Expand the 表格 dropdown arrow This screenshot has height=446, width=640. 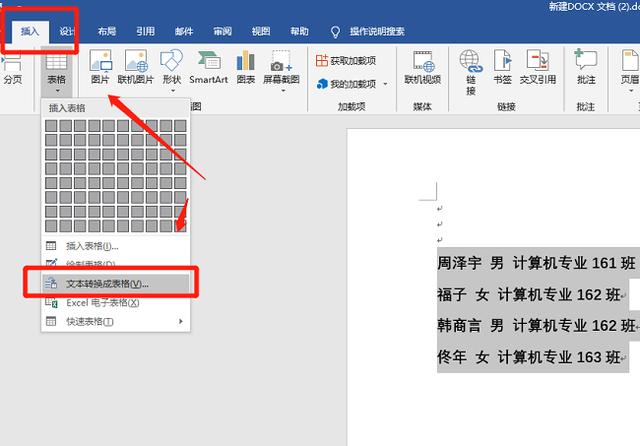(58, 91)
